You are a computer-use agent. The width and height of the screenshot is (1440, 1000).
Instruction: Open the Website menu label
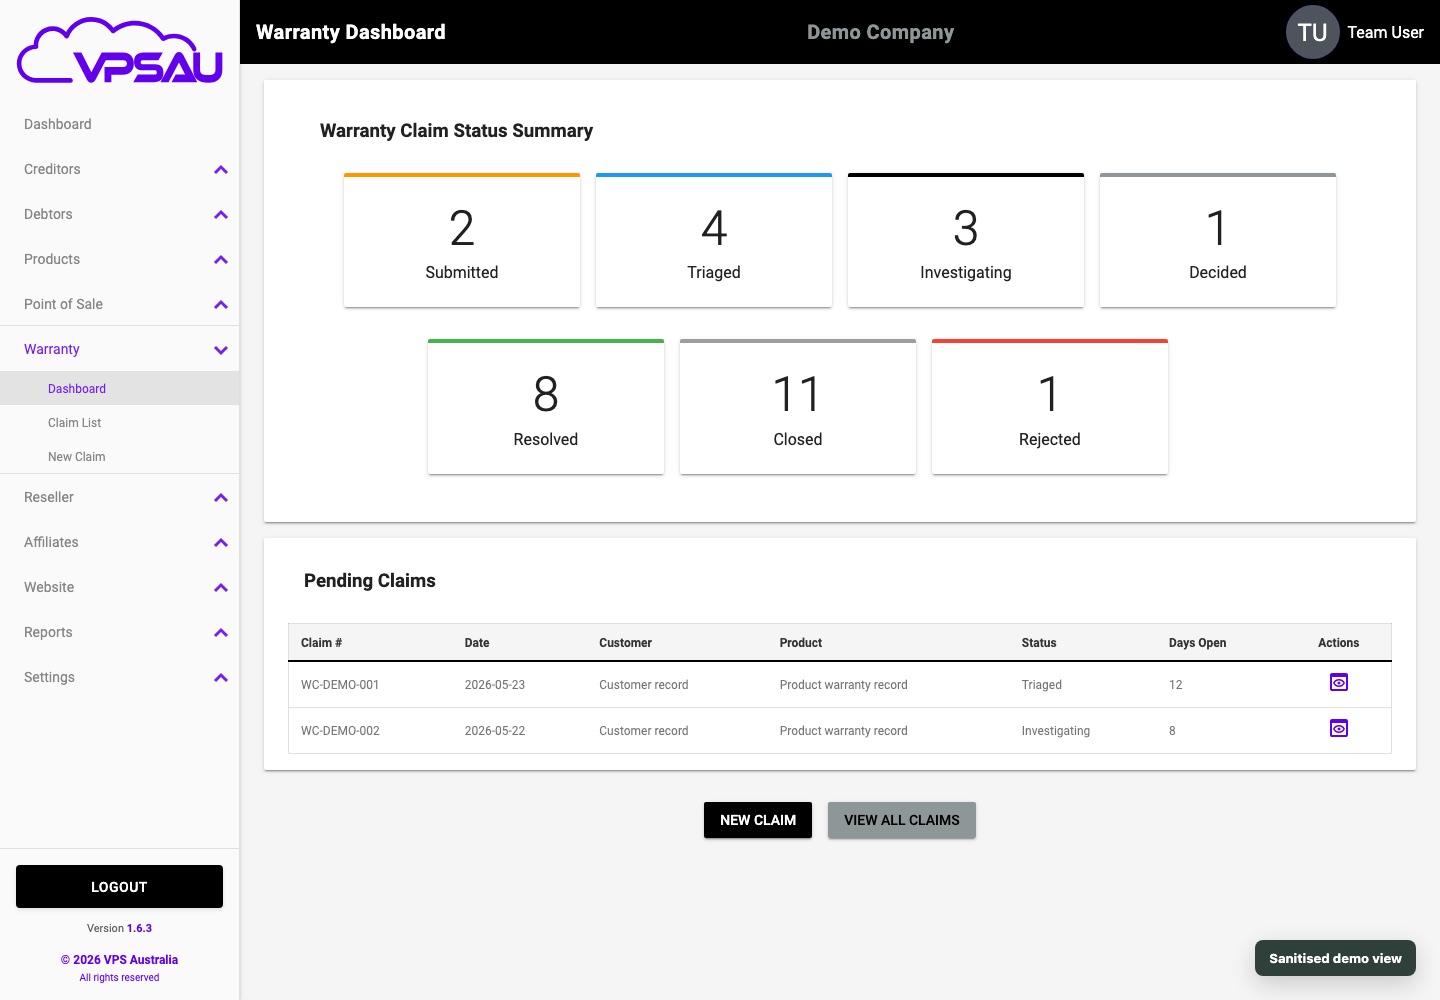[49, 587]
